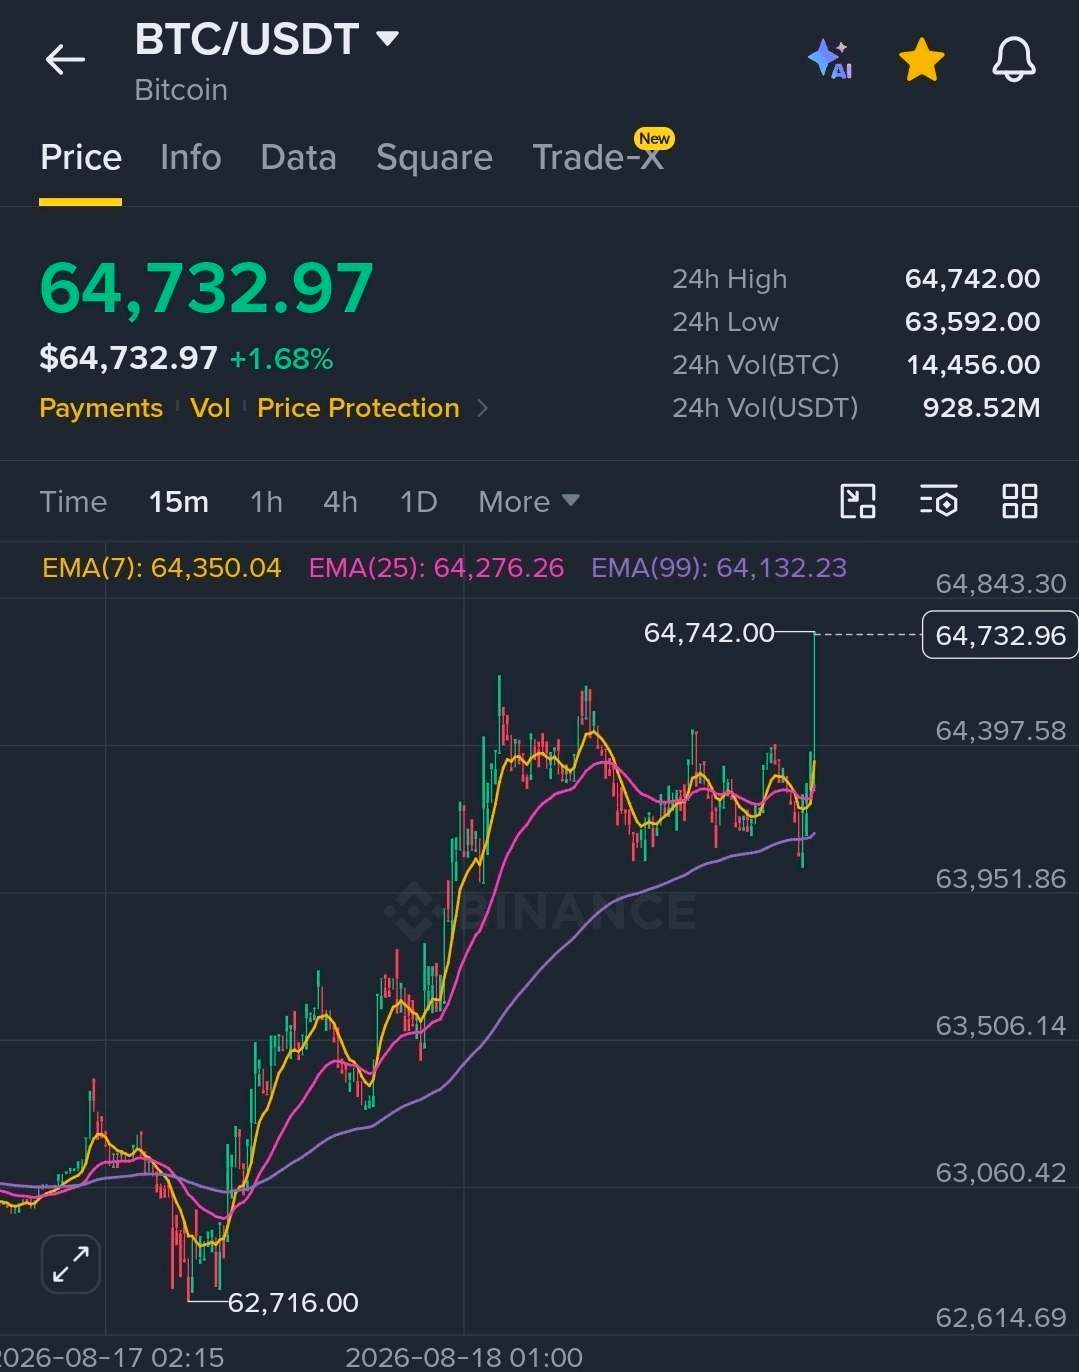Click the 64,843.30 price axis label
Screen dimensions: 1079x1372
(x=1000, y=583)
